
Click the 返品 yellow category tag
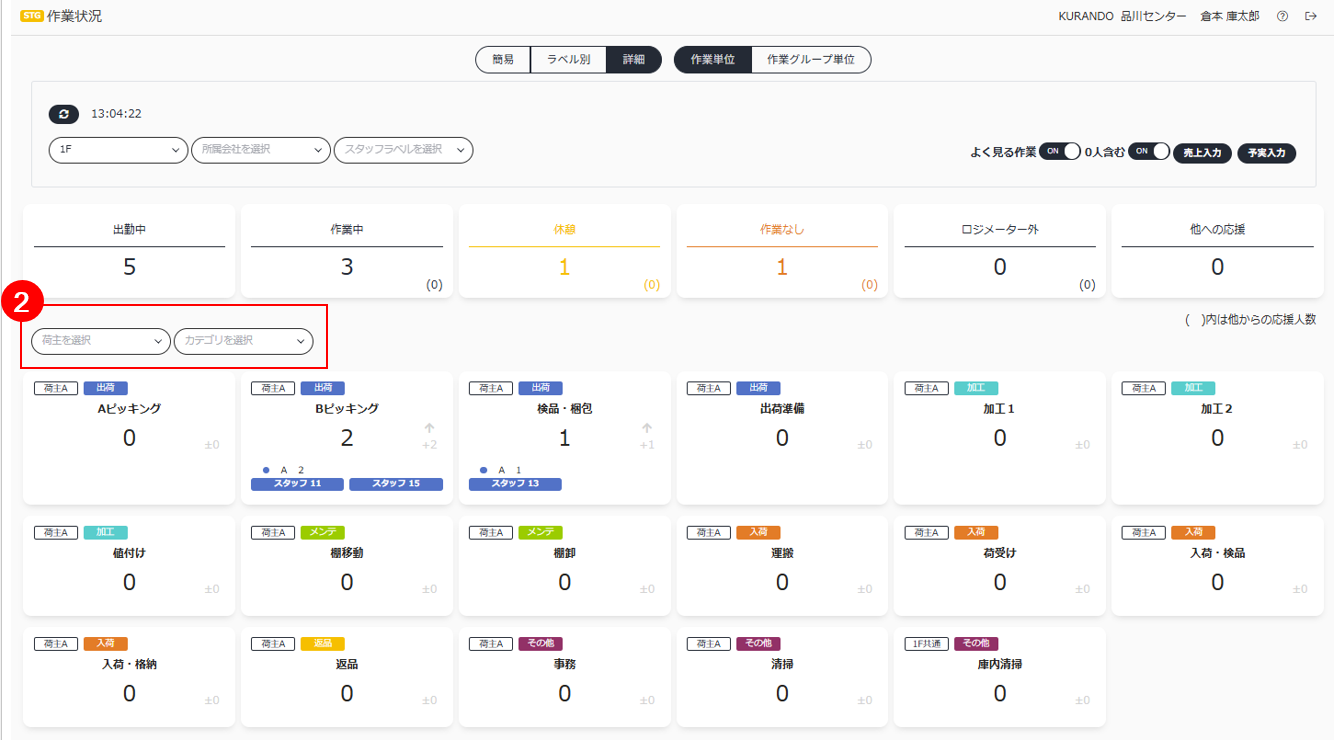coord(323,644)
